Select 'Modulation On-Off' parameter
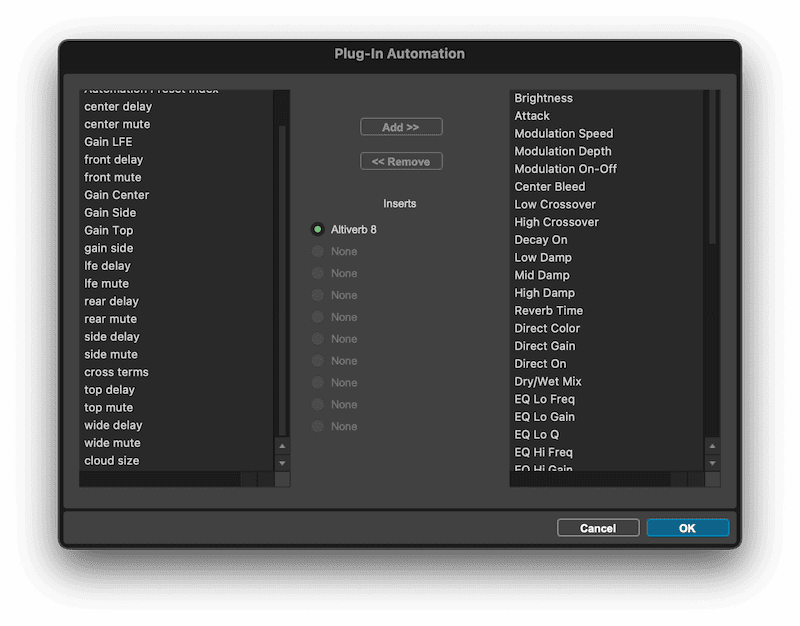 coord(565,169)
